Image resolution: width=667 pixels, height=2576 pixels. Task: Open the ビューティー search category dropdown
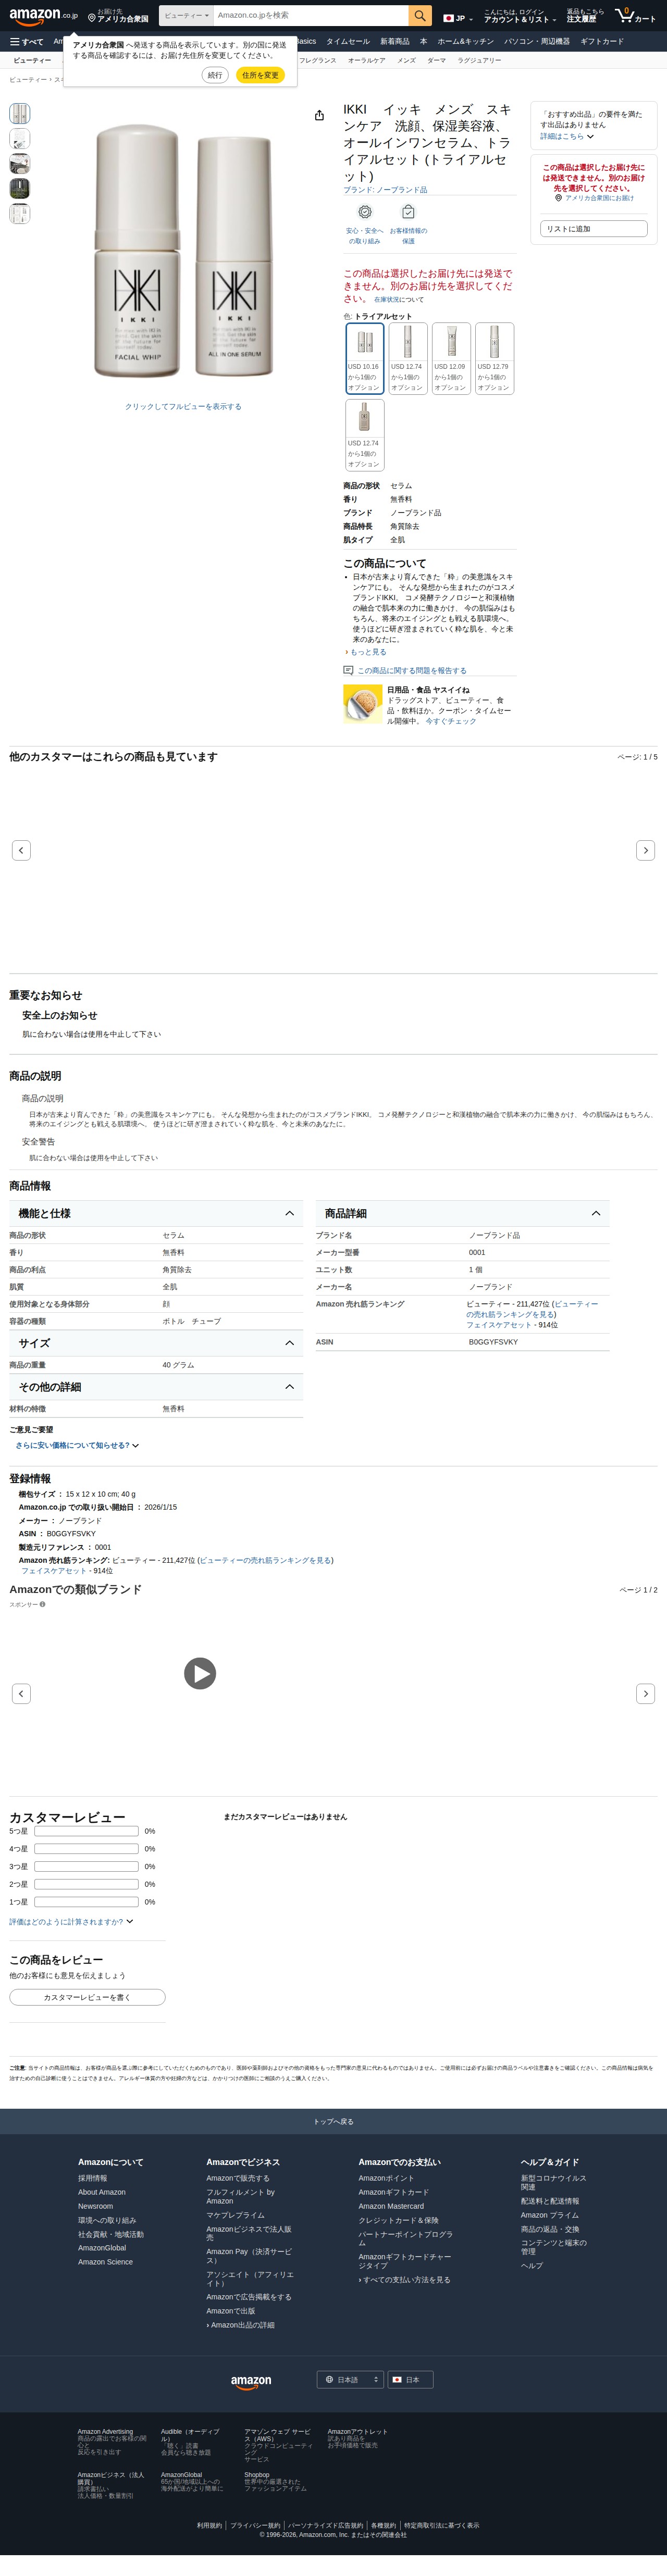tap(186, 16)
